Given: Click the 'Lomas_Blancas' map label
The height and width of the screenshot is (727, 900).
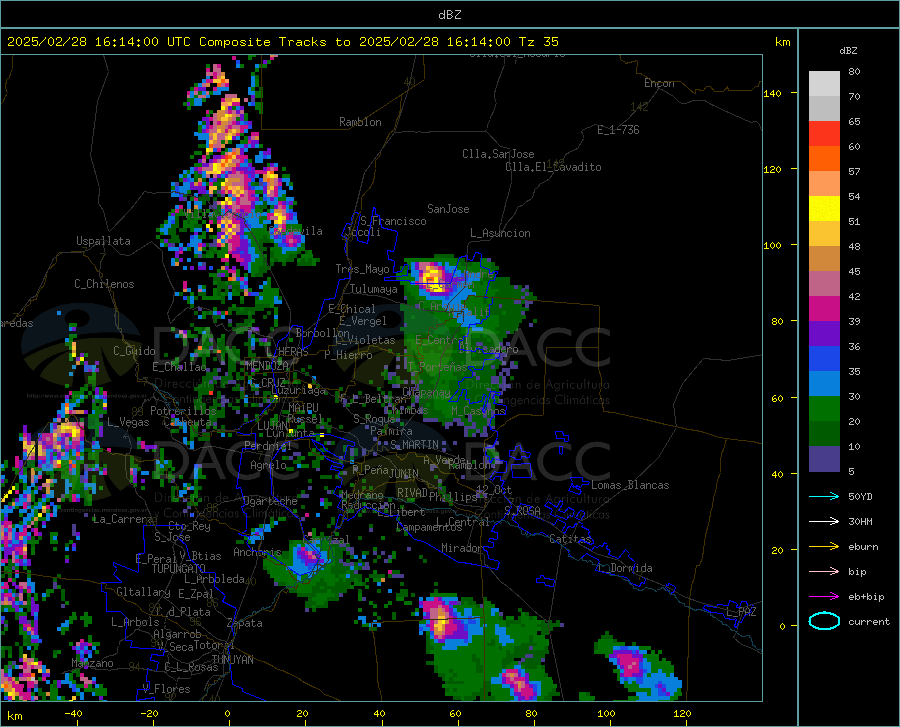Looking at the screenshot, I should 630,485.
